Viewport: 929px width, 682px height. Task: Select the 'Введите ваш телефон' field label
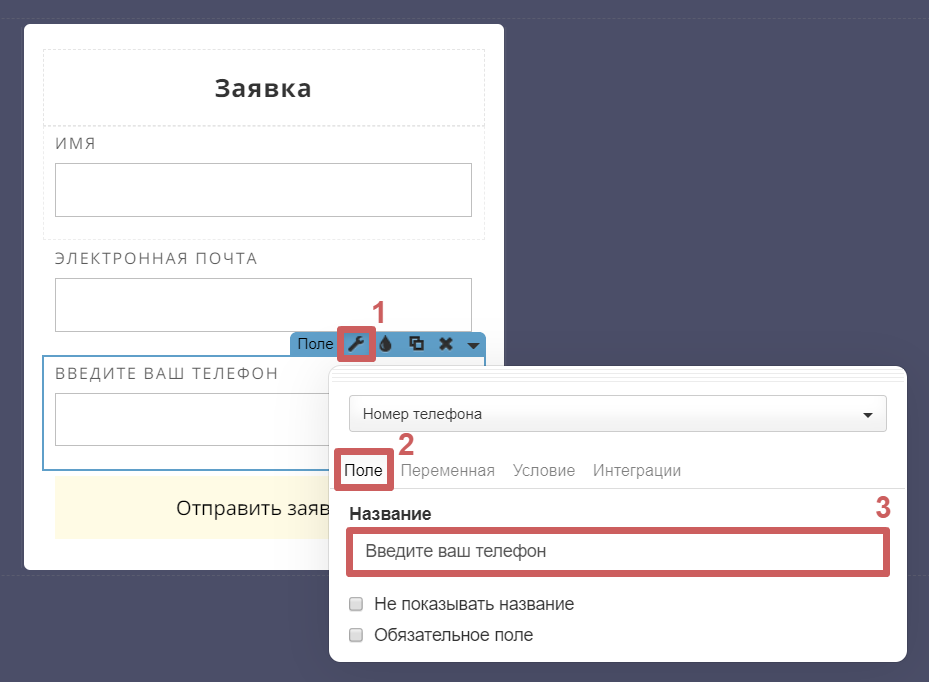click(x=166, y=373)
